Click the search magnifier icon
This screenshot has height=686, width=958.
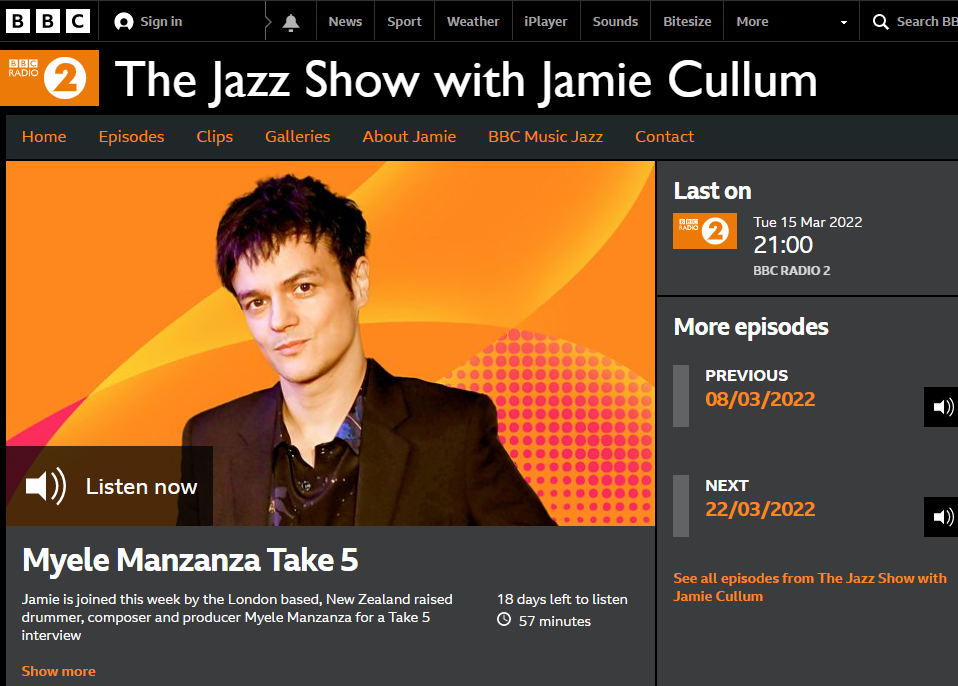880,22
